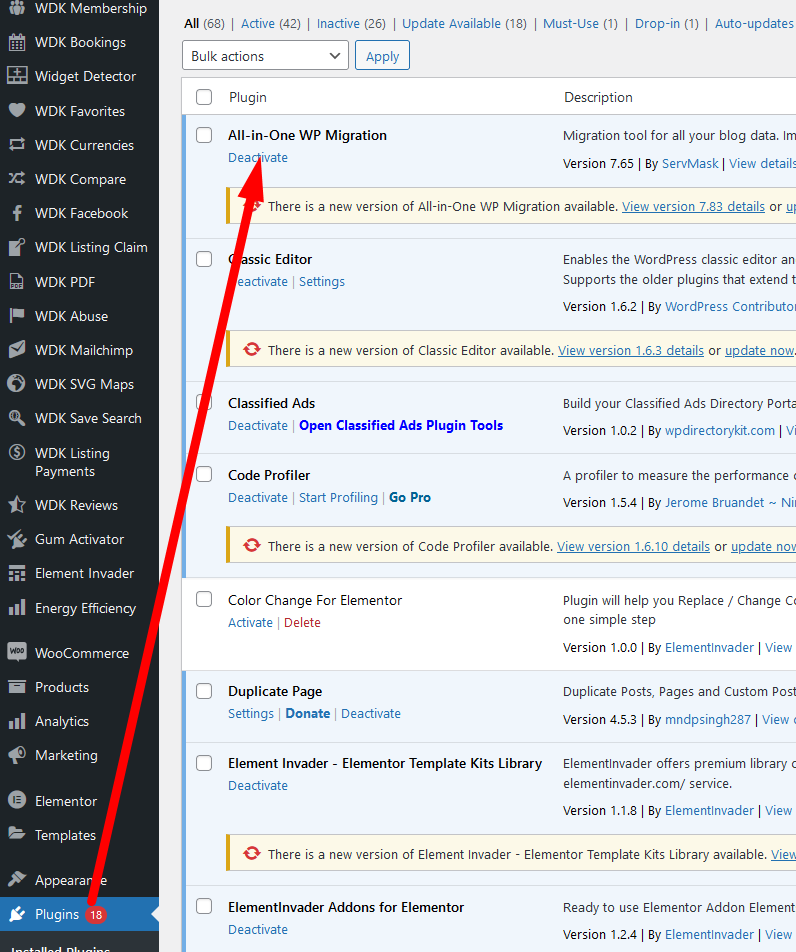Click the Templates folder icon
Image resolution: width=796 pixels, height=952 pixels.
click(17, 834)
